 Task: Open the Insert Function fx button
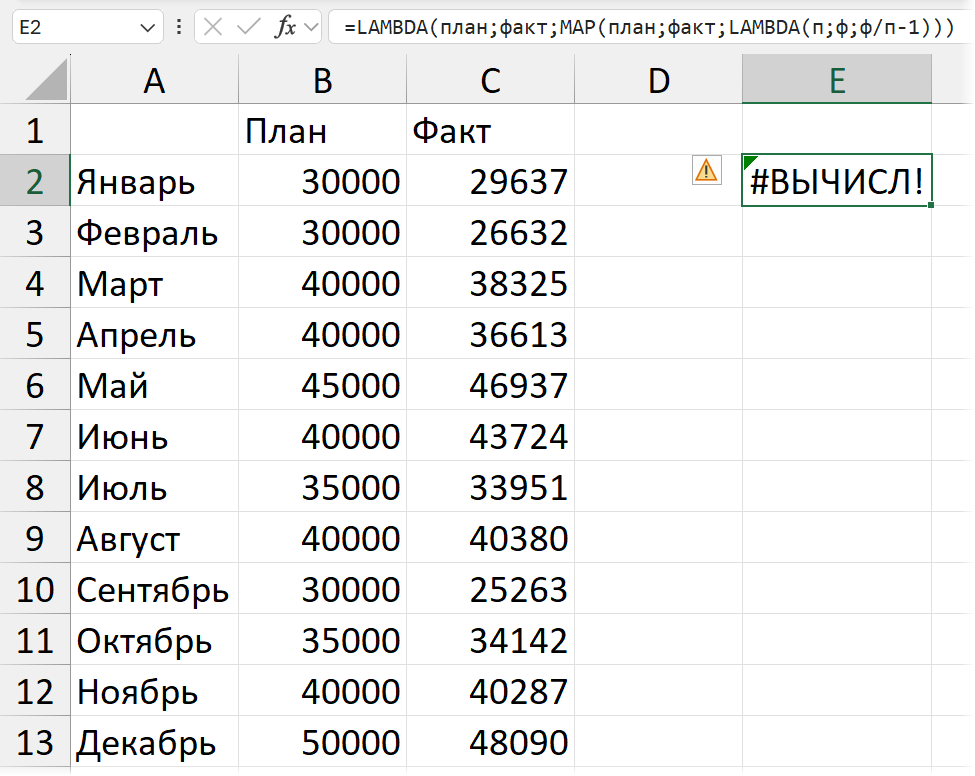click(285, 27)
